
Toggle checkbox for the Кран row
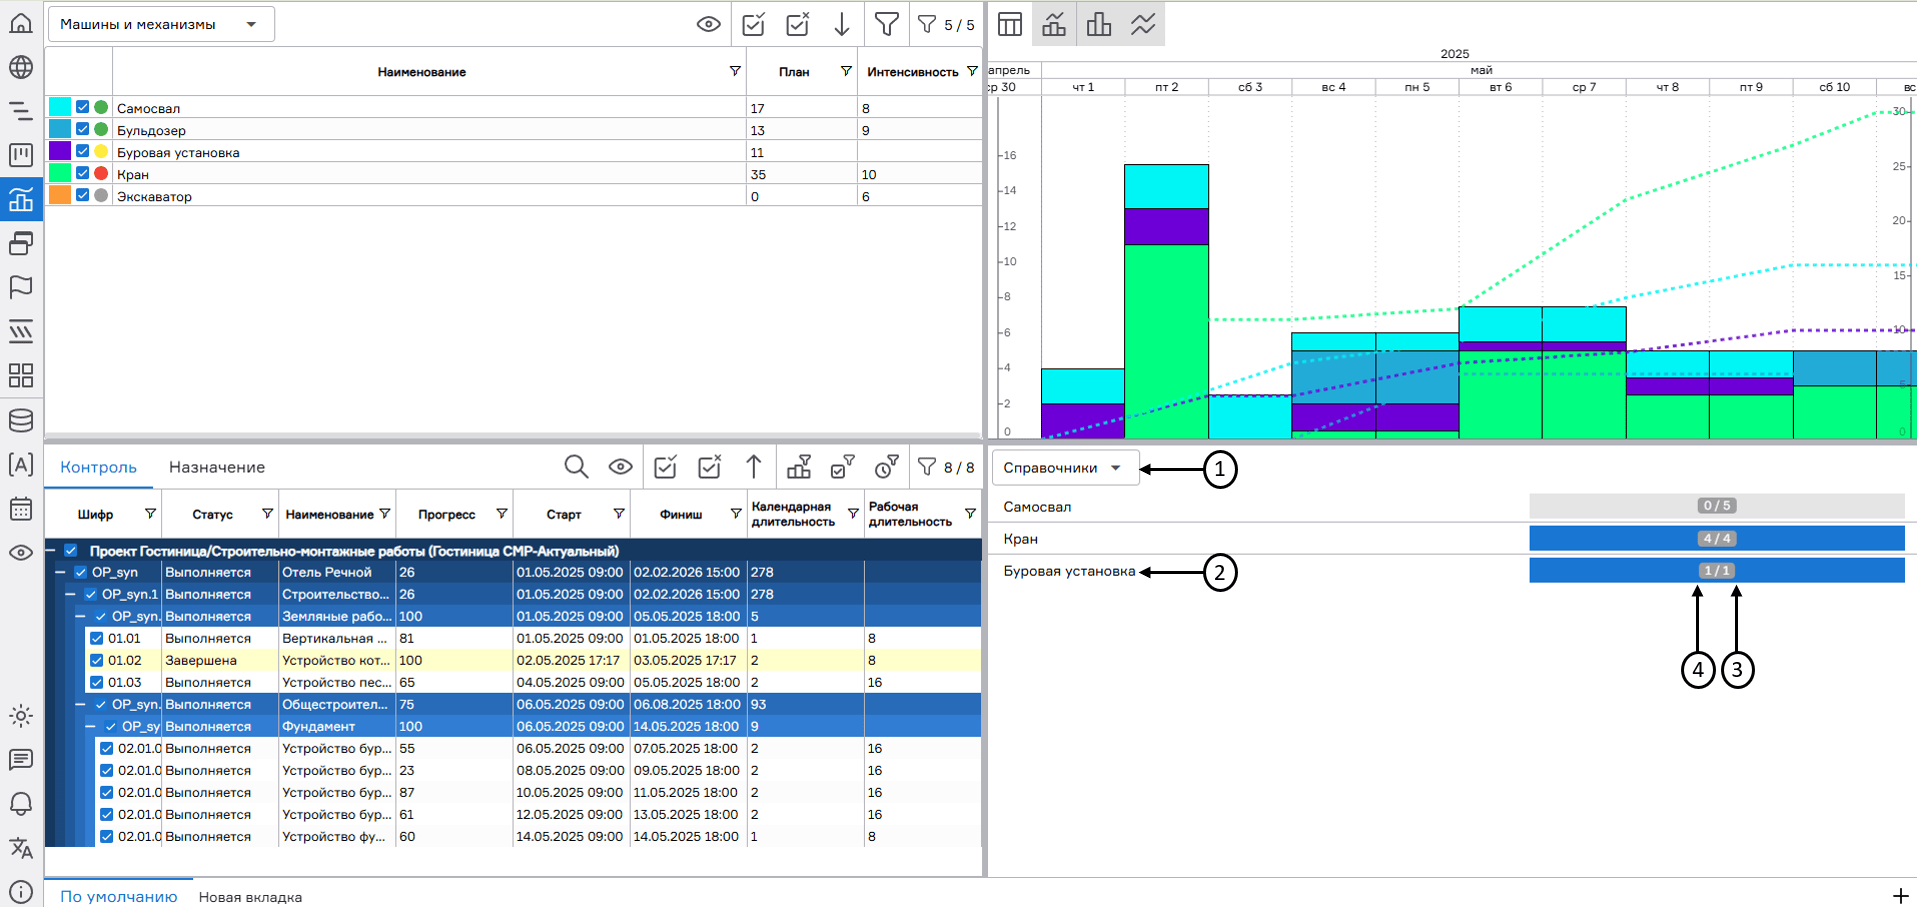click(83, 173)
